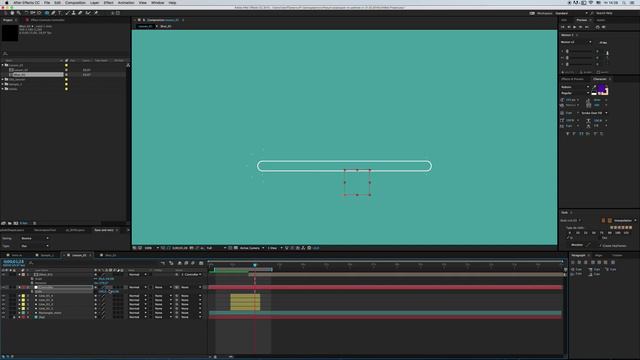Select the Clone Stamp tool
Viewport: 640px width, 360px height.
pyautogui.click(x=73, y=13)
